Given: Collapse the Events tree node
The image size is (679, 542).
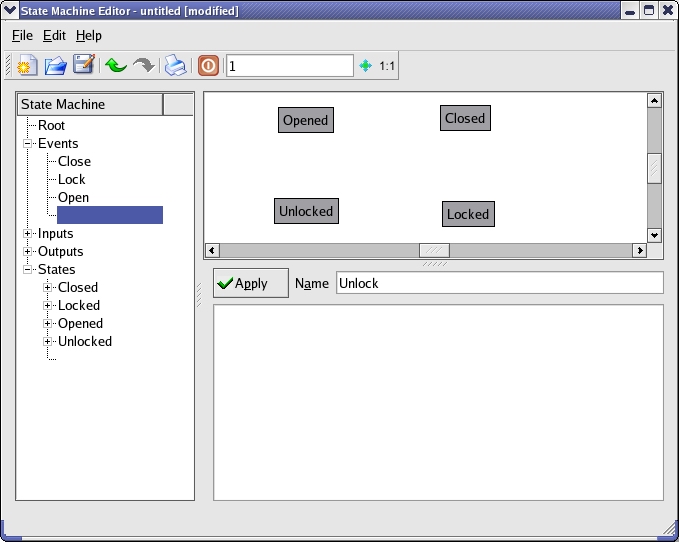Looking at the screenshot, I should click(29, 144).
